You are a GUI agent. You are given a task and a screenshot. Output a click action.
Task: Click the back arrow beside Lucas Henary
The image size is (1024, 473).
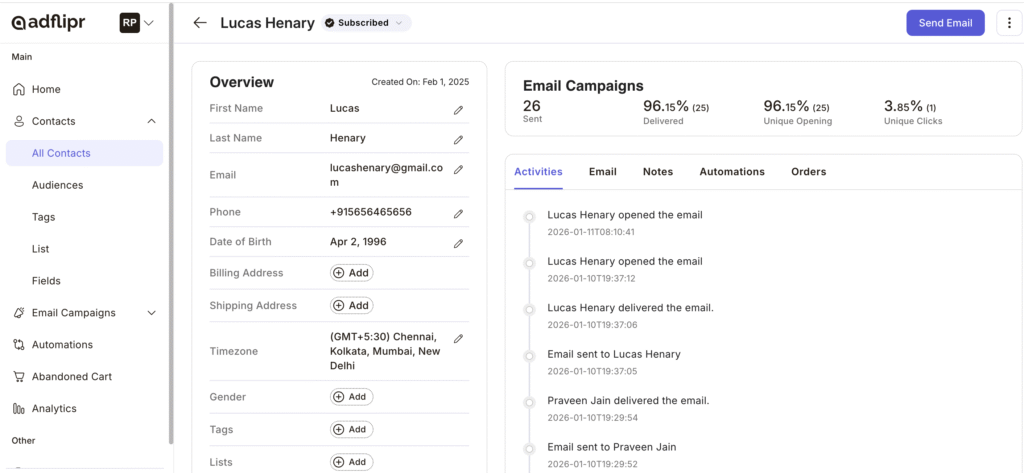(200, 23)
